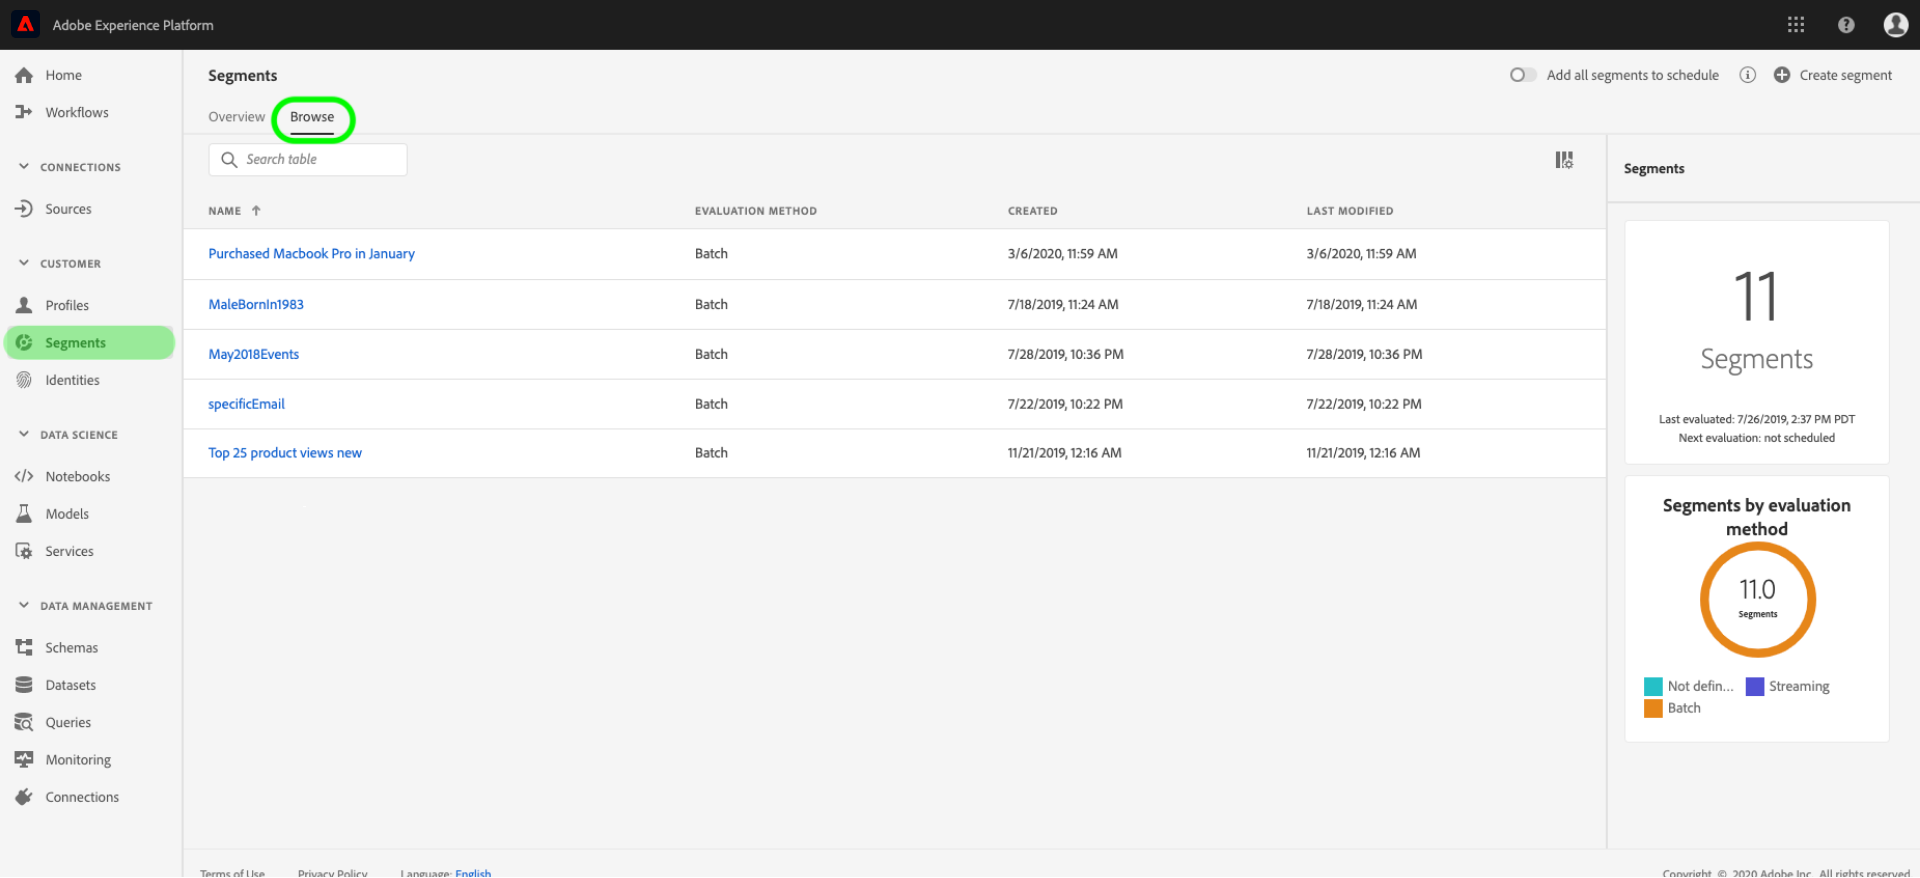The height and width of the screenshot is (878, 1920).
Task: Click the Name column sort arrow
Action: pyautogui.click(x=256, y=211)
